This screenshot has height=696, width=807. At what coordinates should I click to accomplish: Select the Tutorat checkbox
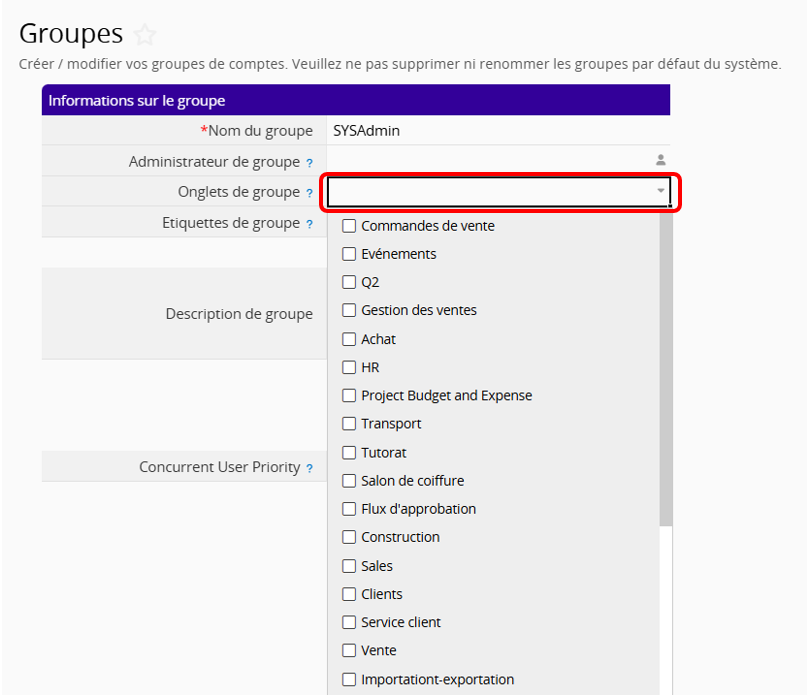(349, 453)
